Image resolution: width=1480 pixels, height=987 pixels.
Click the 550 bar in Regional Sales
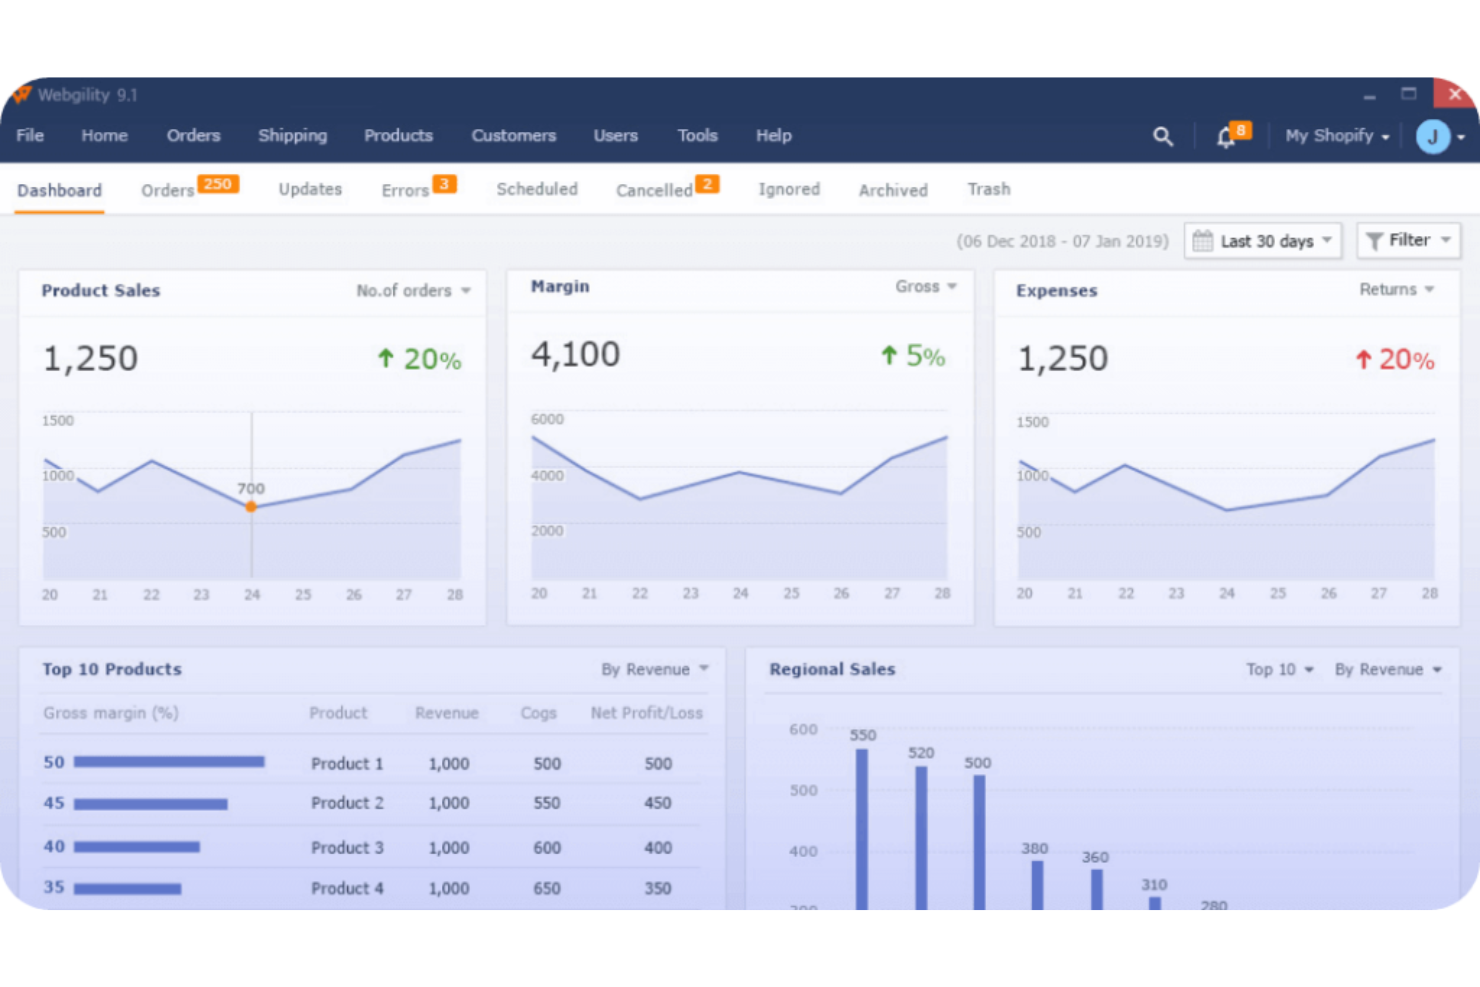(862, 829)
